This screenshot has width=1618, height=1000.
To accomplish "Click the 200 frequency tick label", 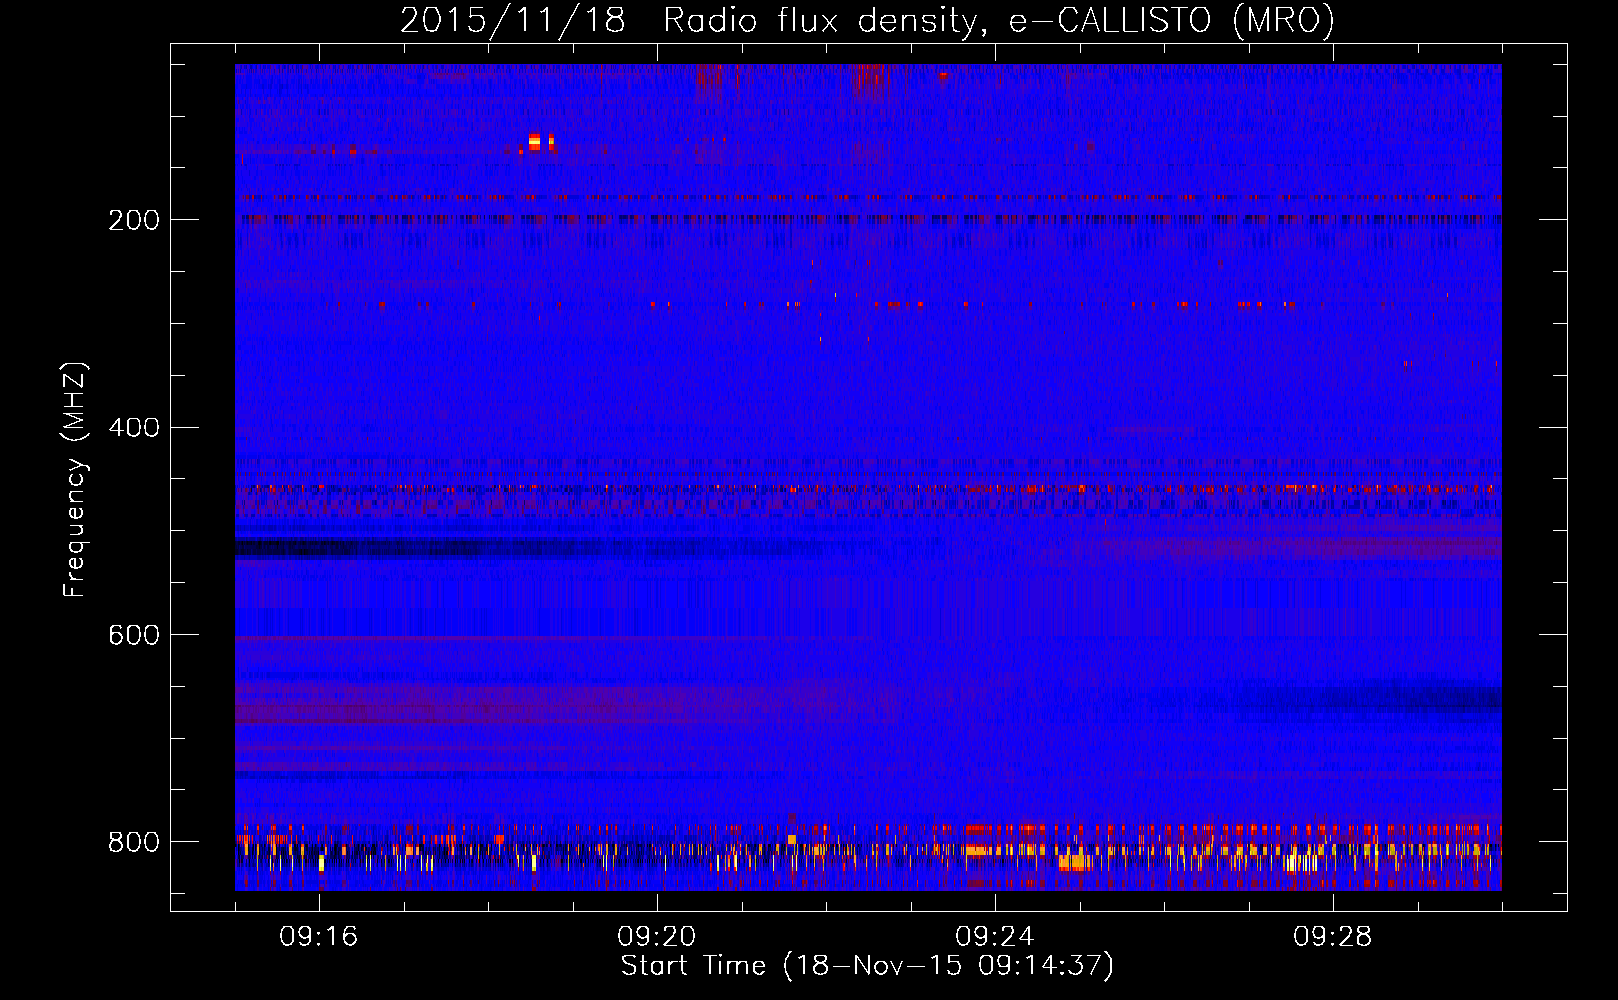I will [x=133, y=220].
